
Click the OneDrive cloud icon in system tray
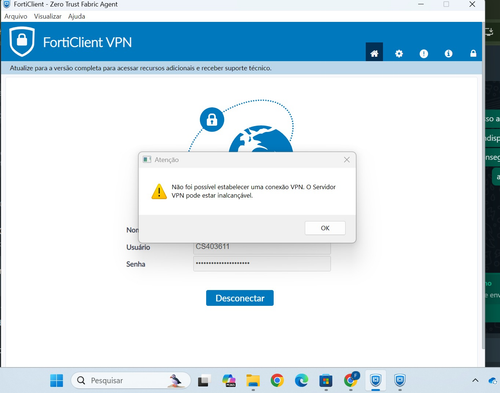pos(493,380)
